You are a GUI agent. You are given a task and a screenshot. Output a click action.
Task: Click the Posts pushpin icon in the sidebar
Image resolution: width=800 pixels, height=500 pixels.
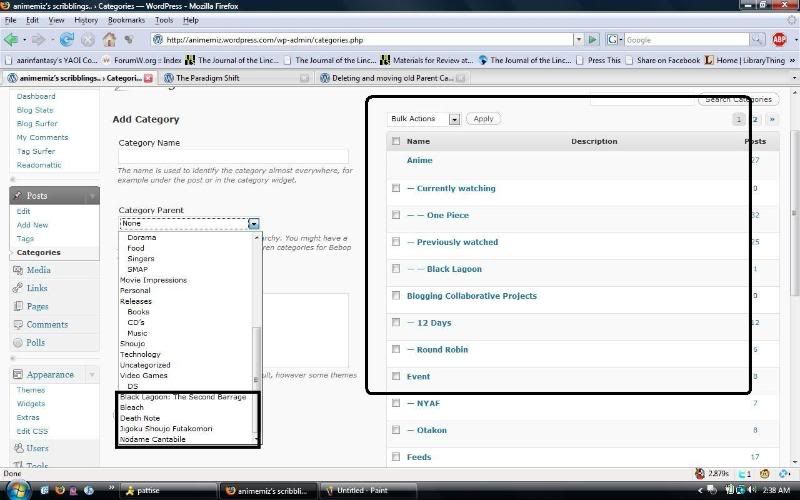coord(18,195)
